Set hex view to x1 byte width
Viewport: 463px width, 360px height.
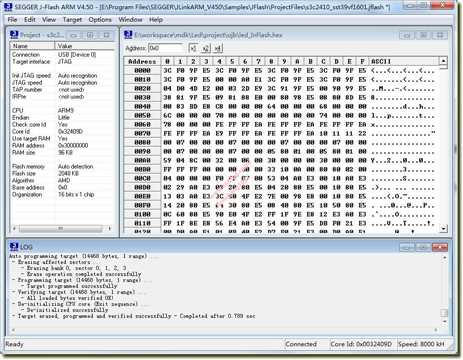193,48
